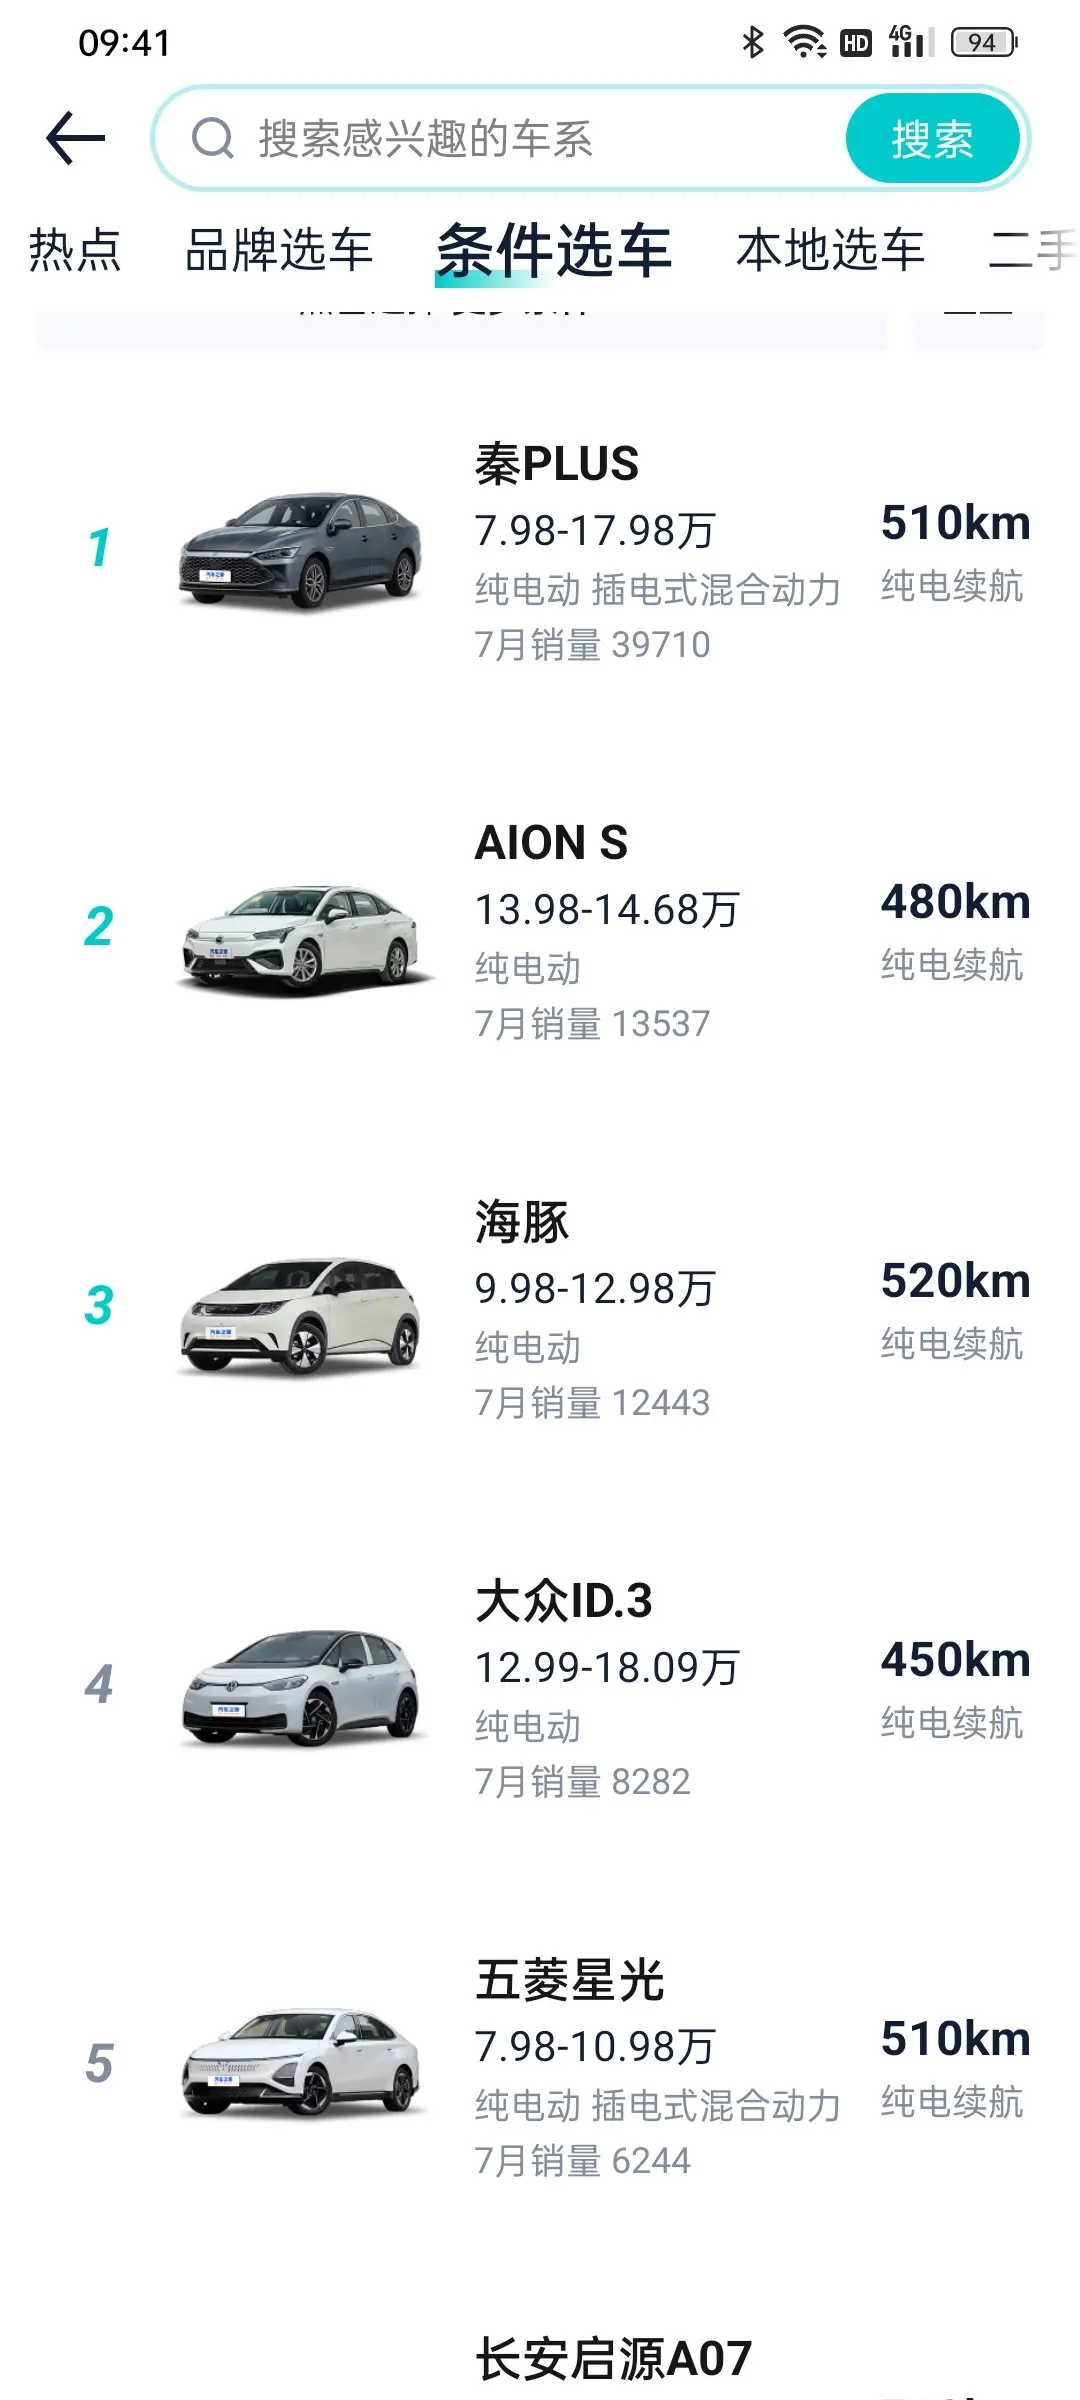Tap the back arrow icon

point(76,138)
